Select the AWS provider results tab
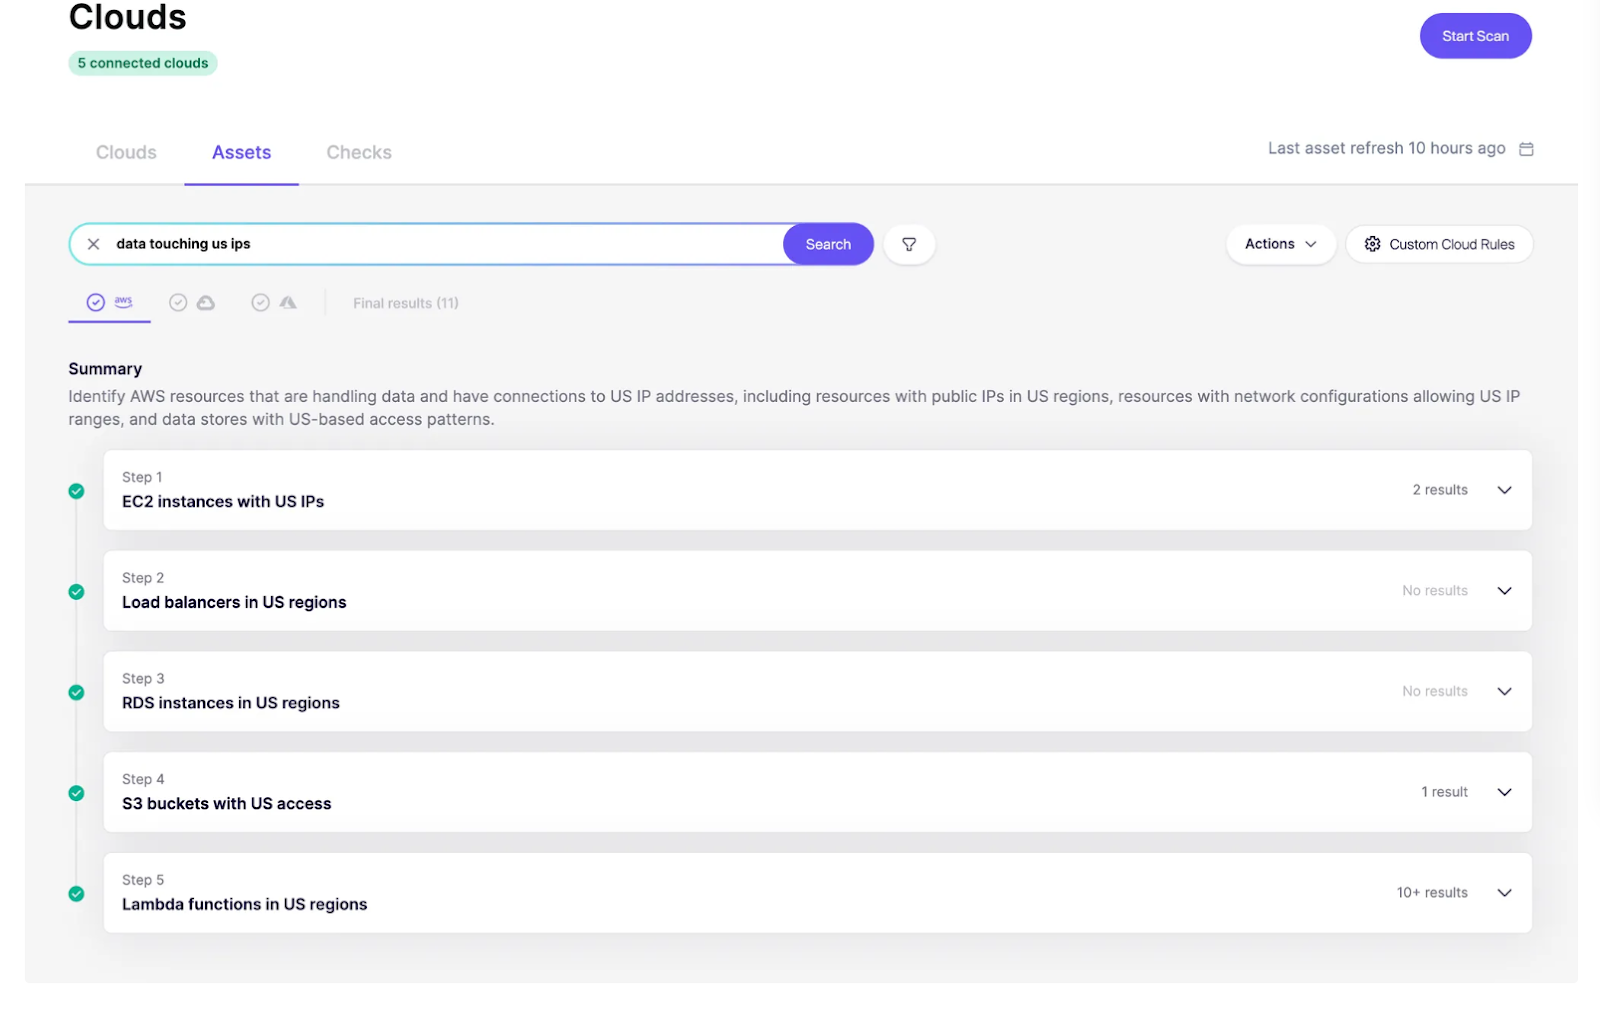Screen dimensions: 1600x1011 pos(110,302)
